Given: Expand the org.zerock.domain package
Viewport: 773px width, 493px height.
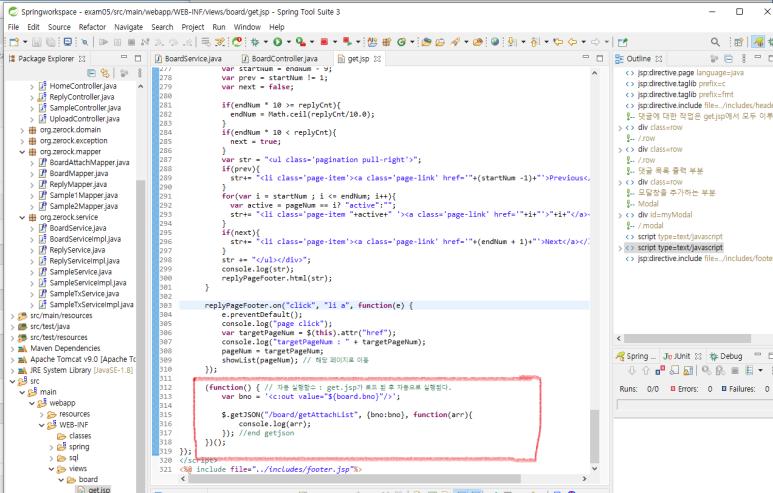Looking at the screenshot, I should click(22, 130).
